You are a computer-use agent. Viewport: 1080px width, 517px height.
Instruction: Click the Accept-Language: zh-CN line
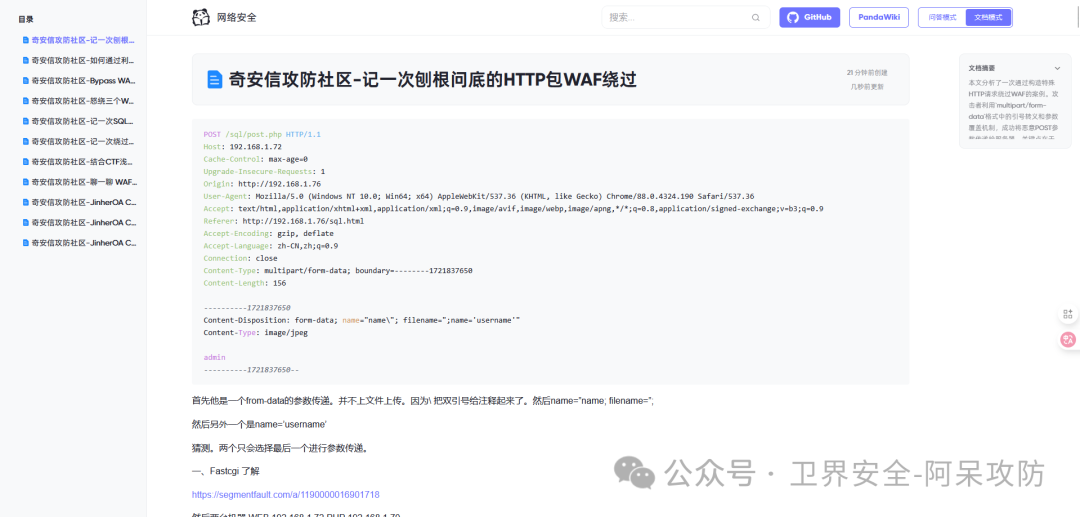coord(271,246)
